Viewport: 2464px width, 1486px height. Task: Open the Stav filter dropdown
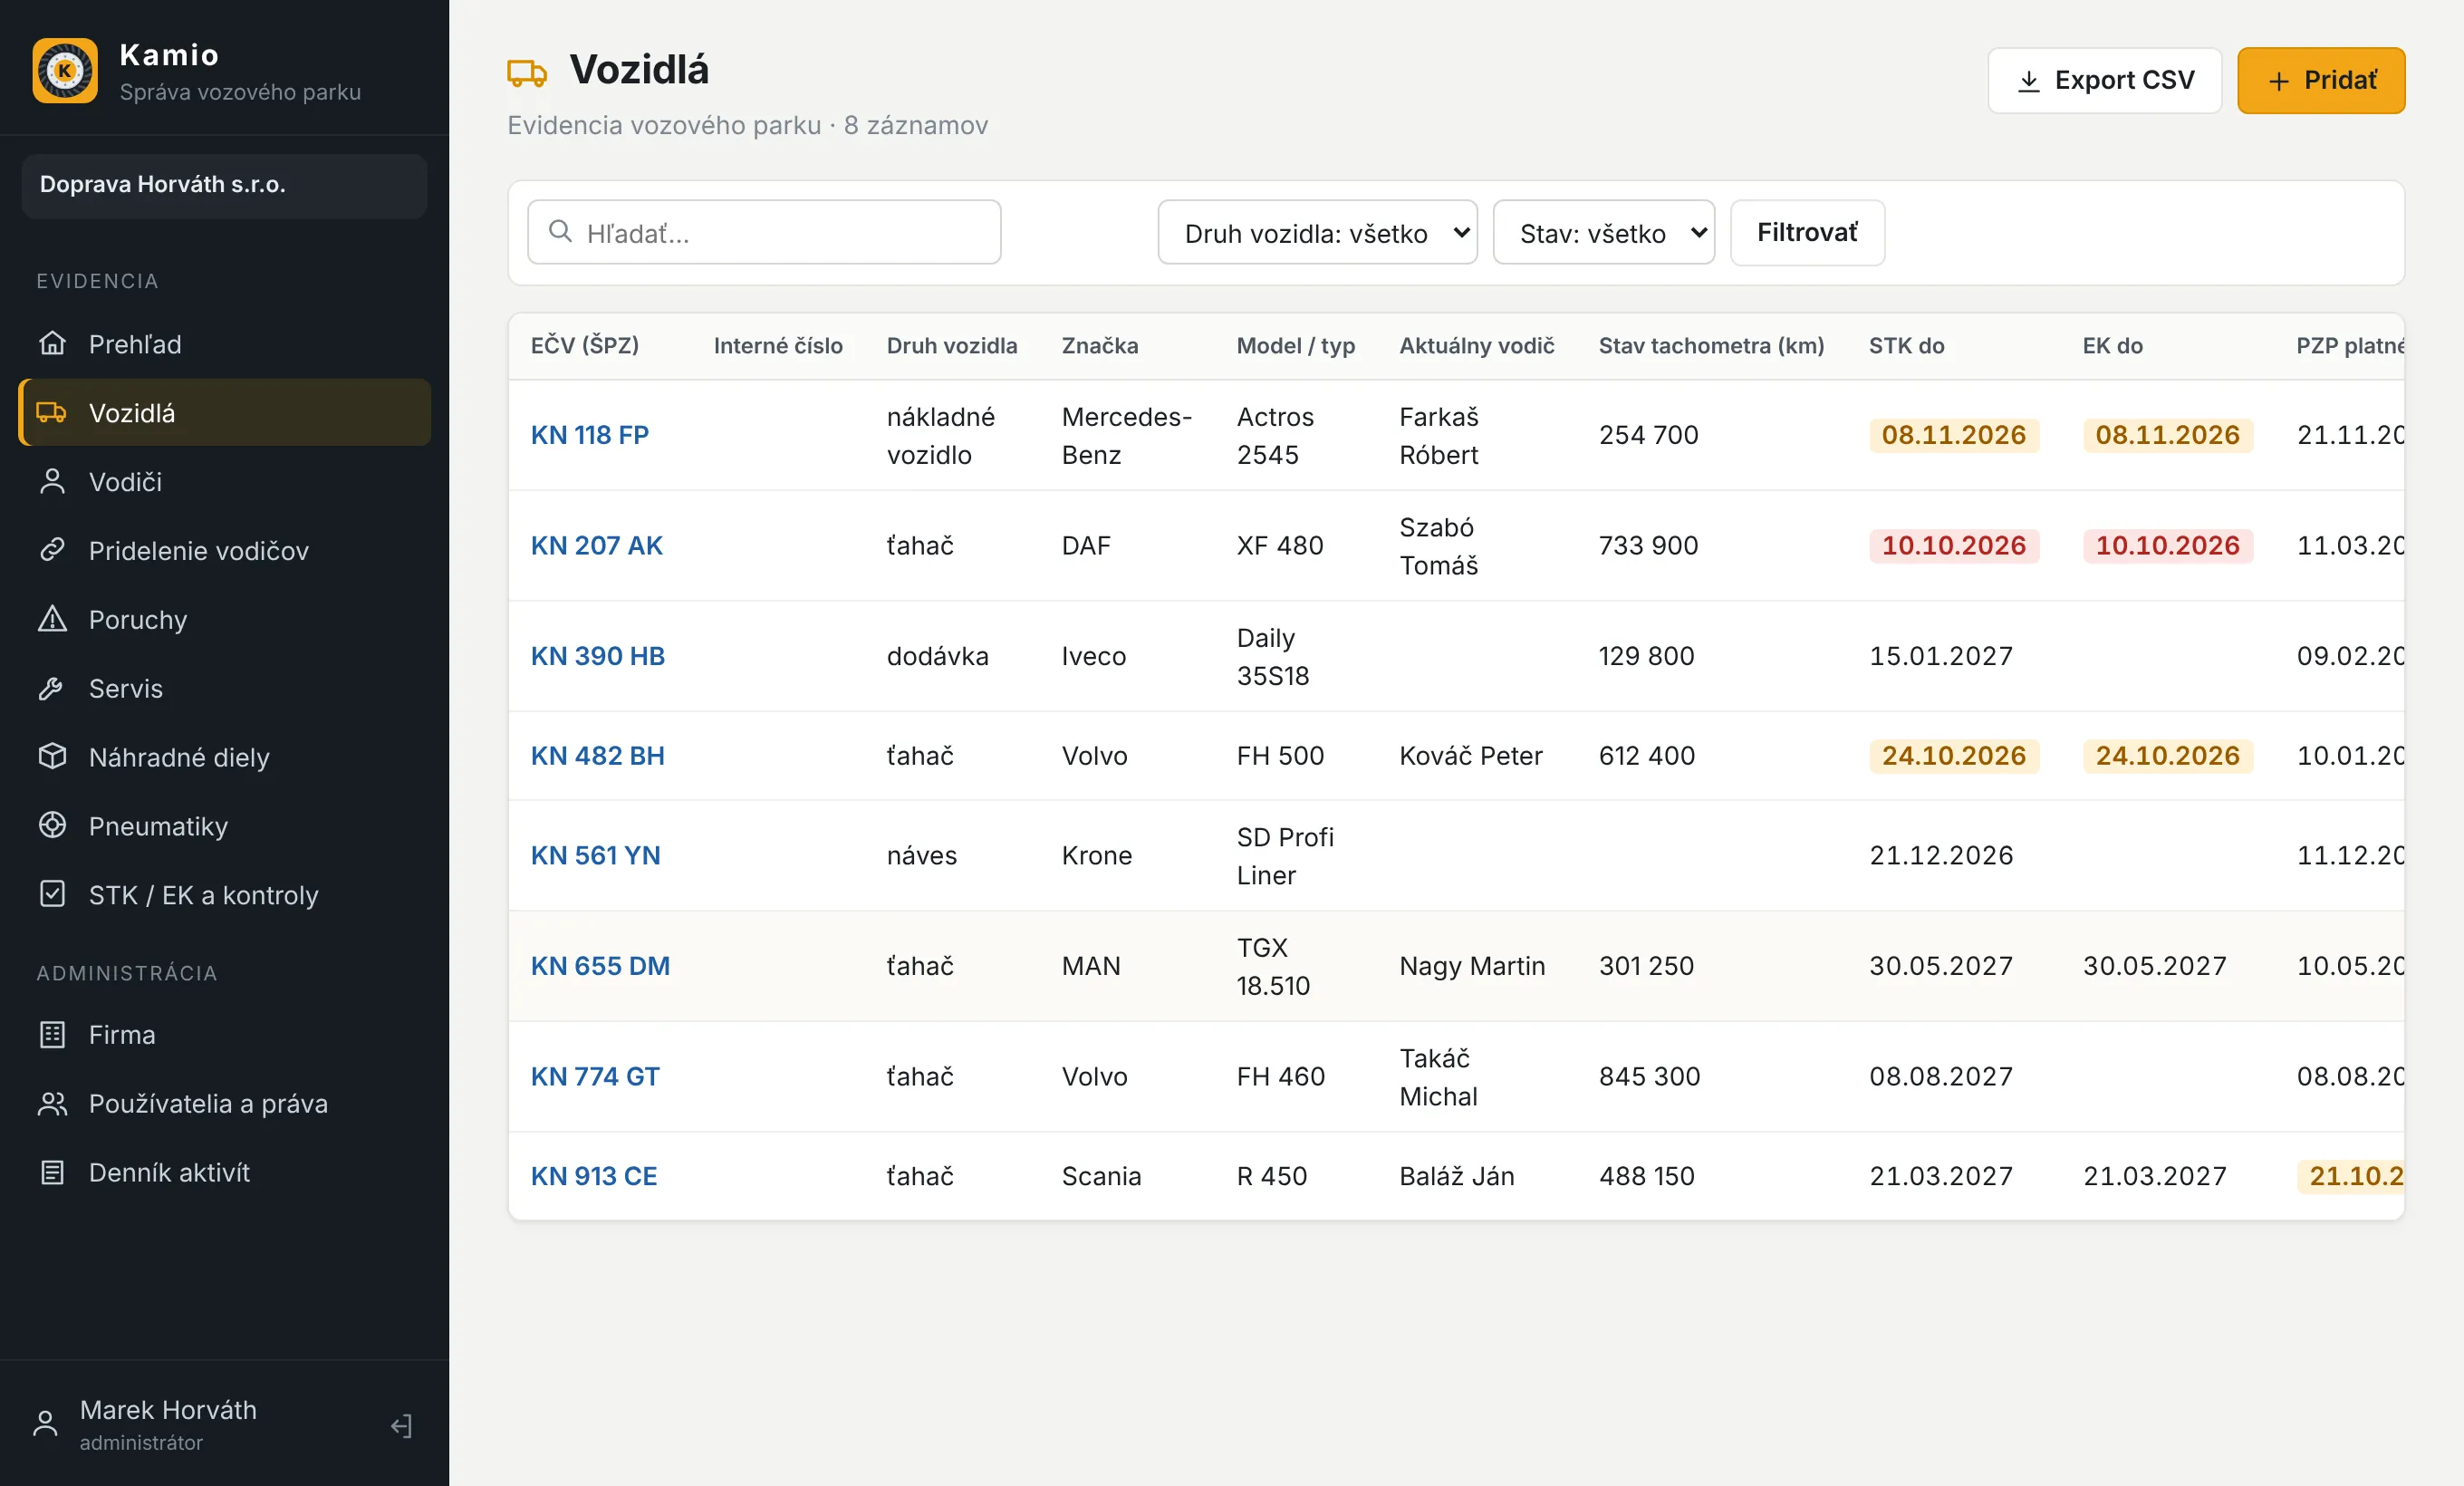(1603, 233)
